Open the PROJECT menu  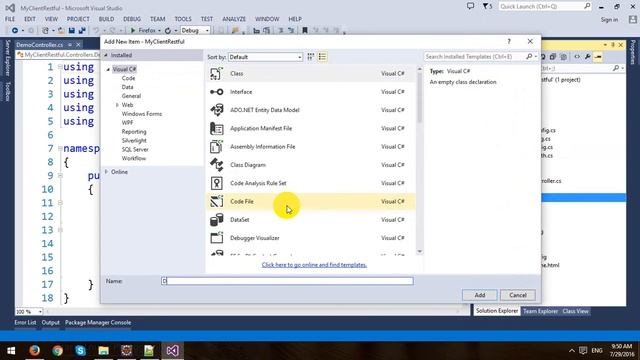click(78, 19)
